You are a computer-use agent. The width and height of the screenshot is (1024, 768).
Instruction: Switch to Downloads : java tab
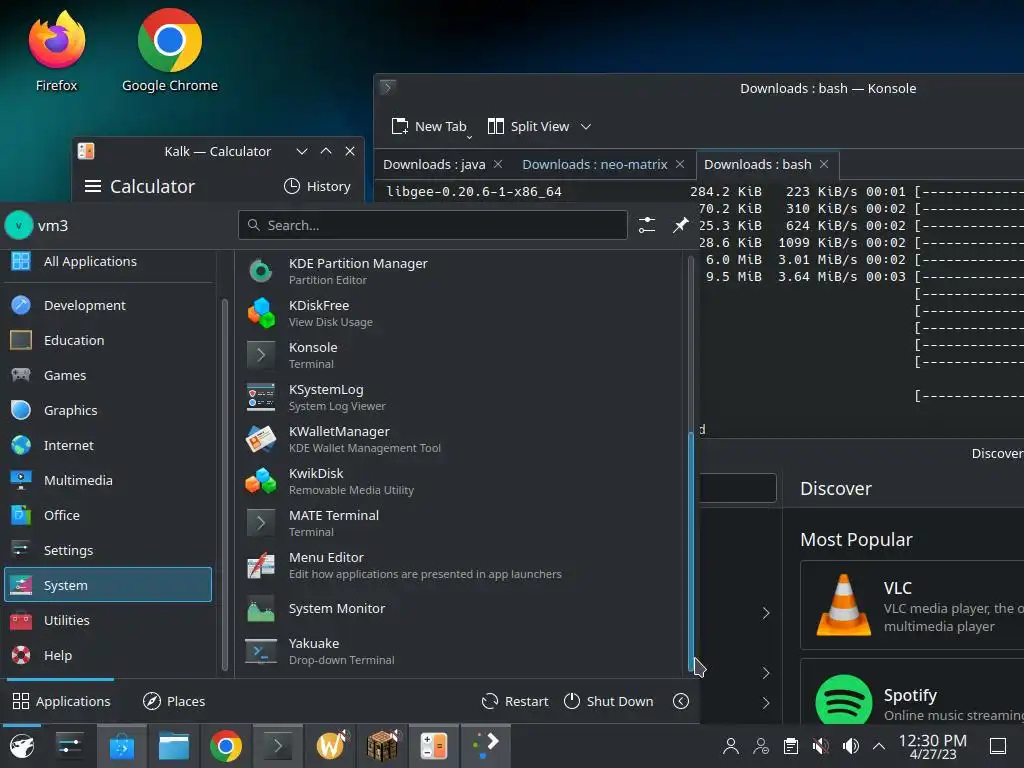[x=434, y=165]
